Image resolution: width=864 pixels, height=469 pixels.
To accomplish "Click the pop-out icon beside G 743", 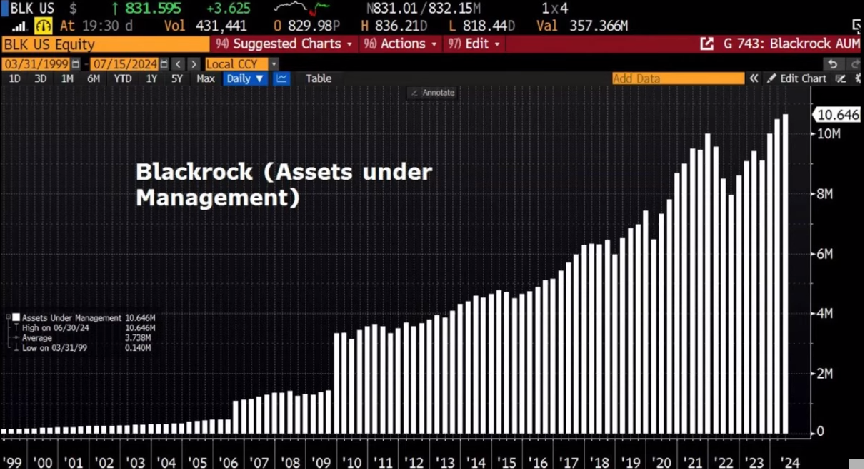I will coord(707,44).
